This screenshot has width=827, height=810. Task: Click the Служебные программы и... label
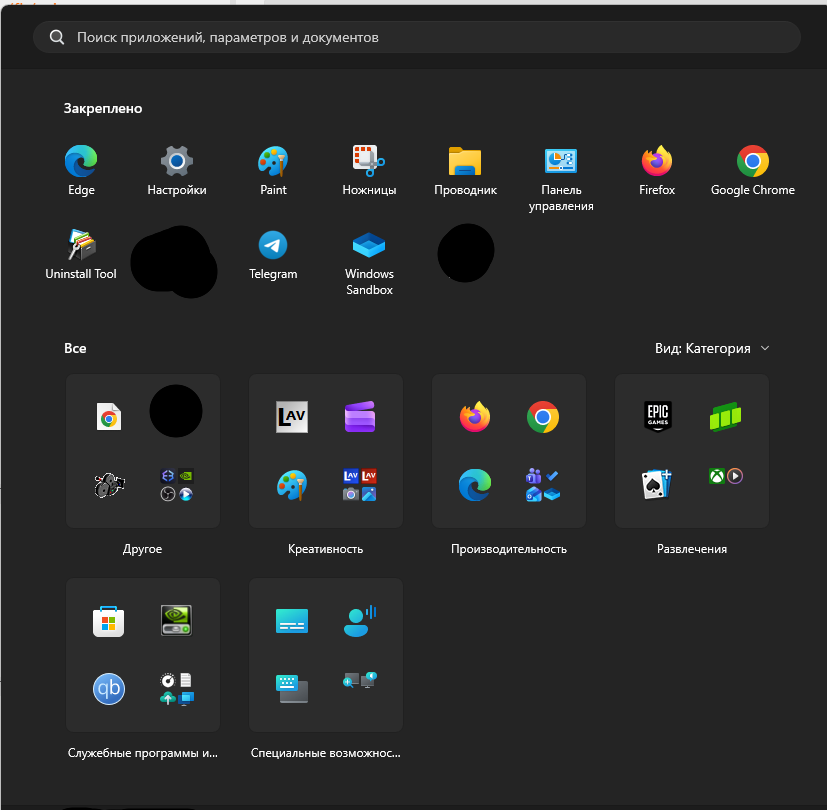pos(142,753)
